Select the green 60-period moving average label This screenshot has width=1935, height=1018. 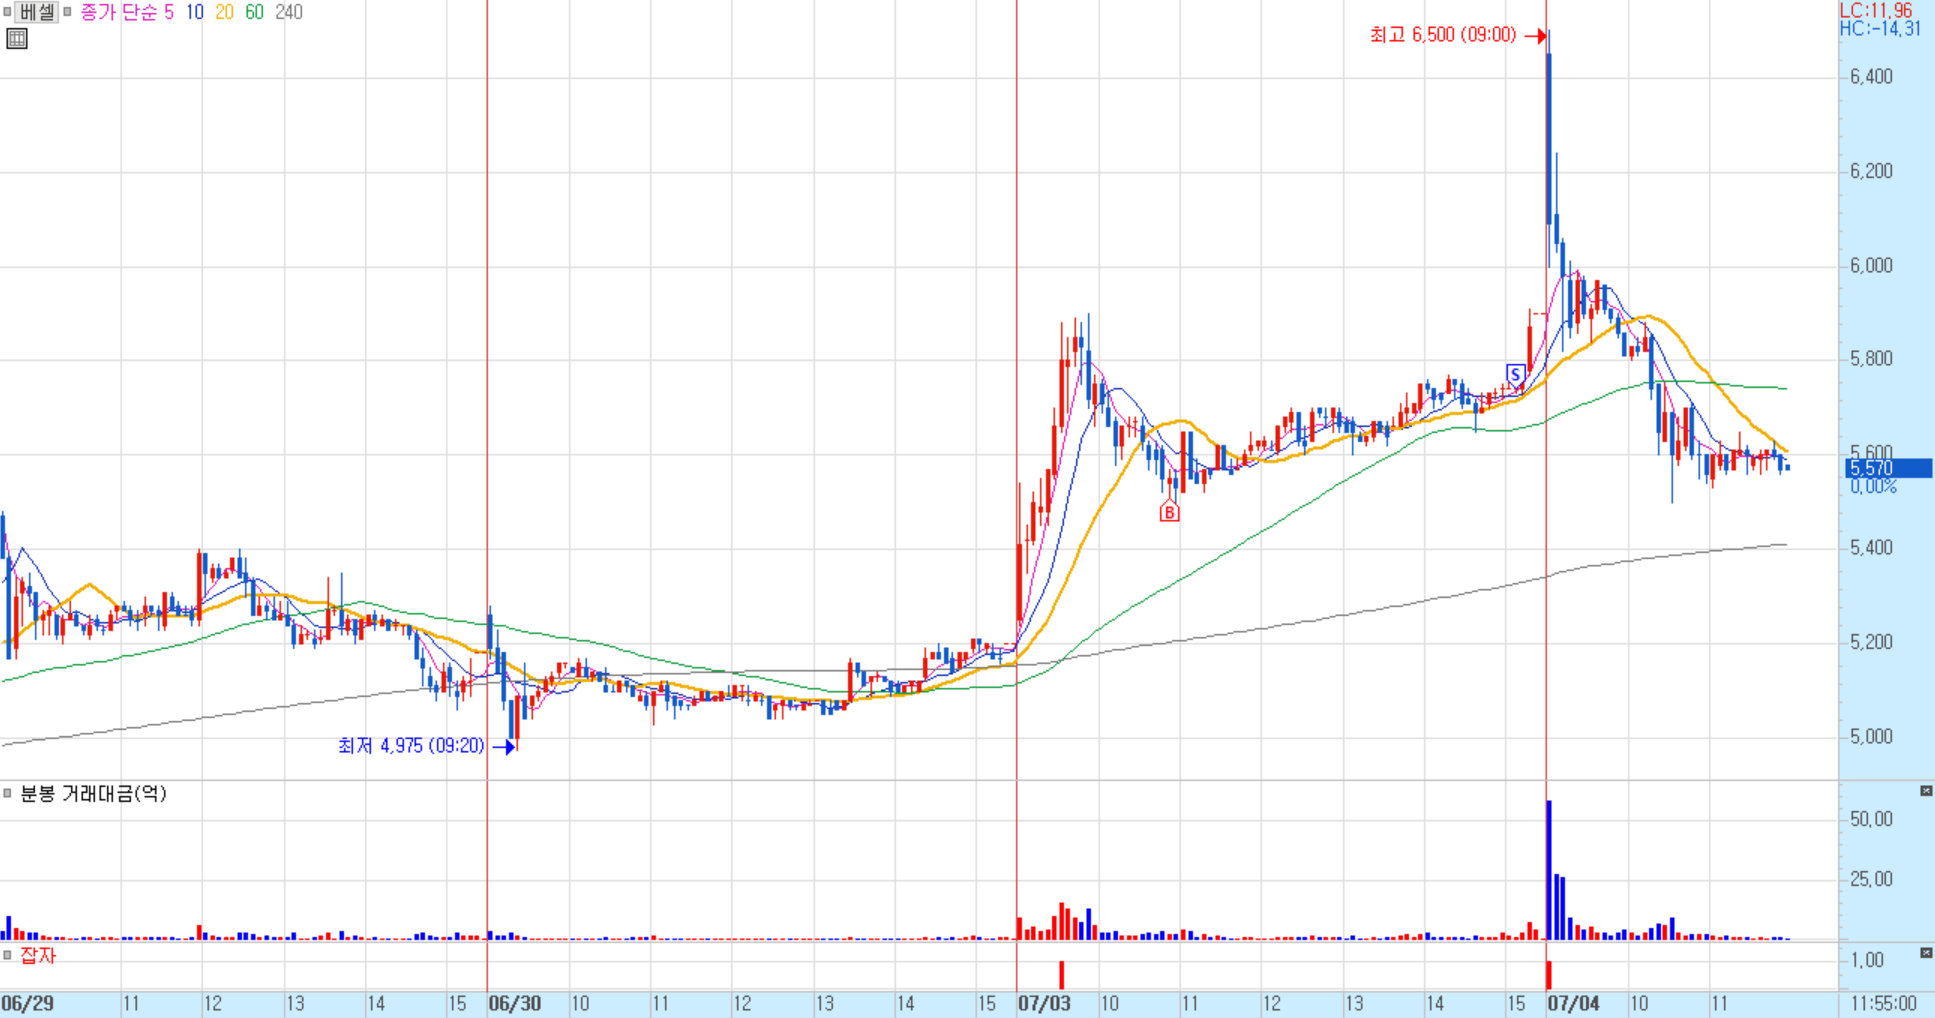[255, 12]
